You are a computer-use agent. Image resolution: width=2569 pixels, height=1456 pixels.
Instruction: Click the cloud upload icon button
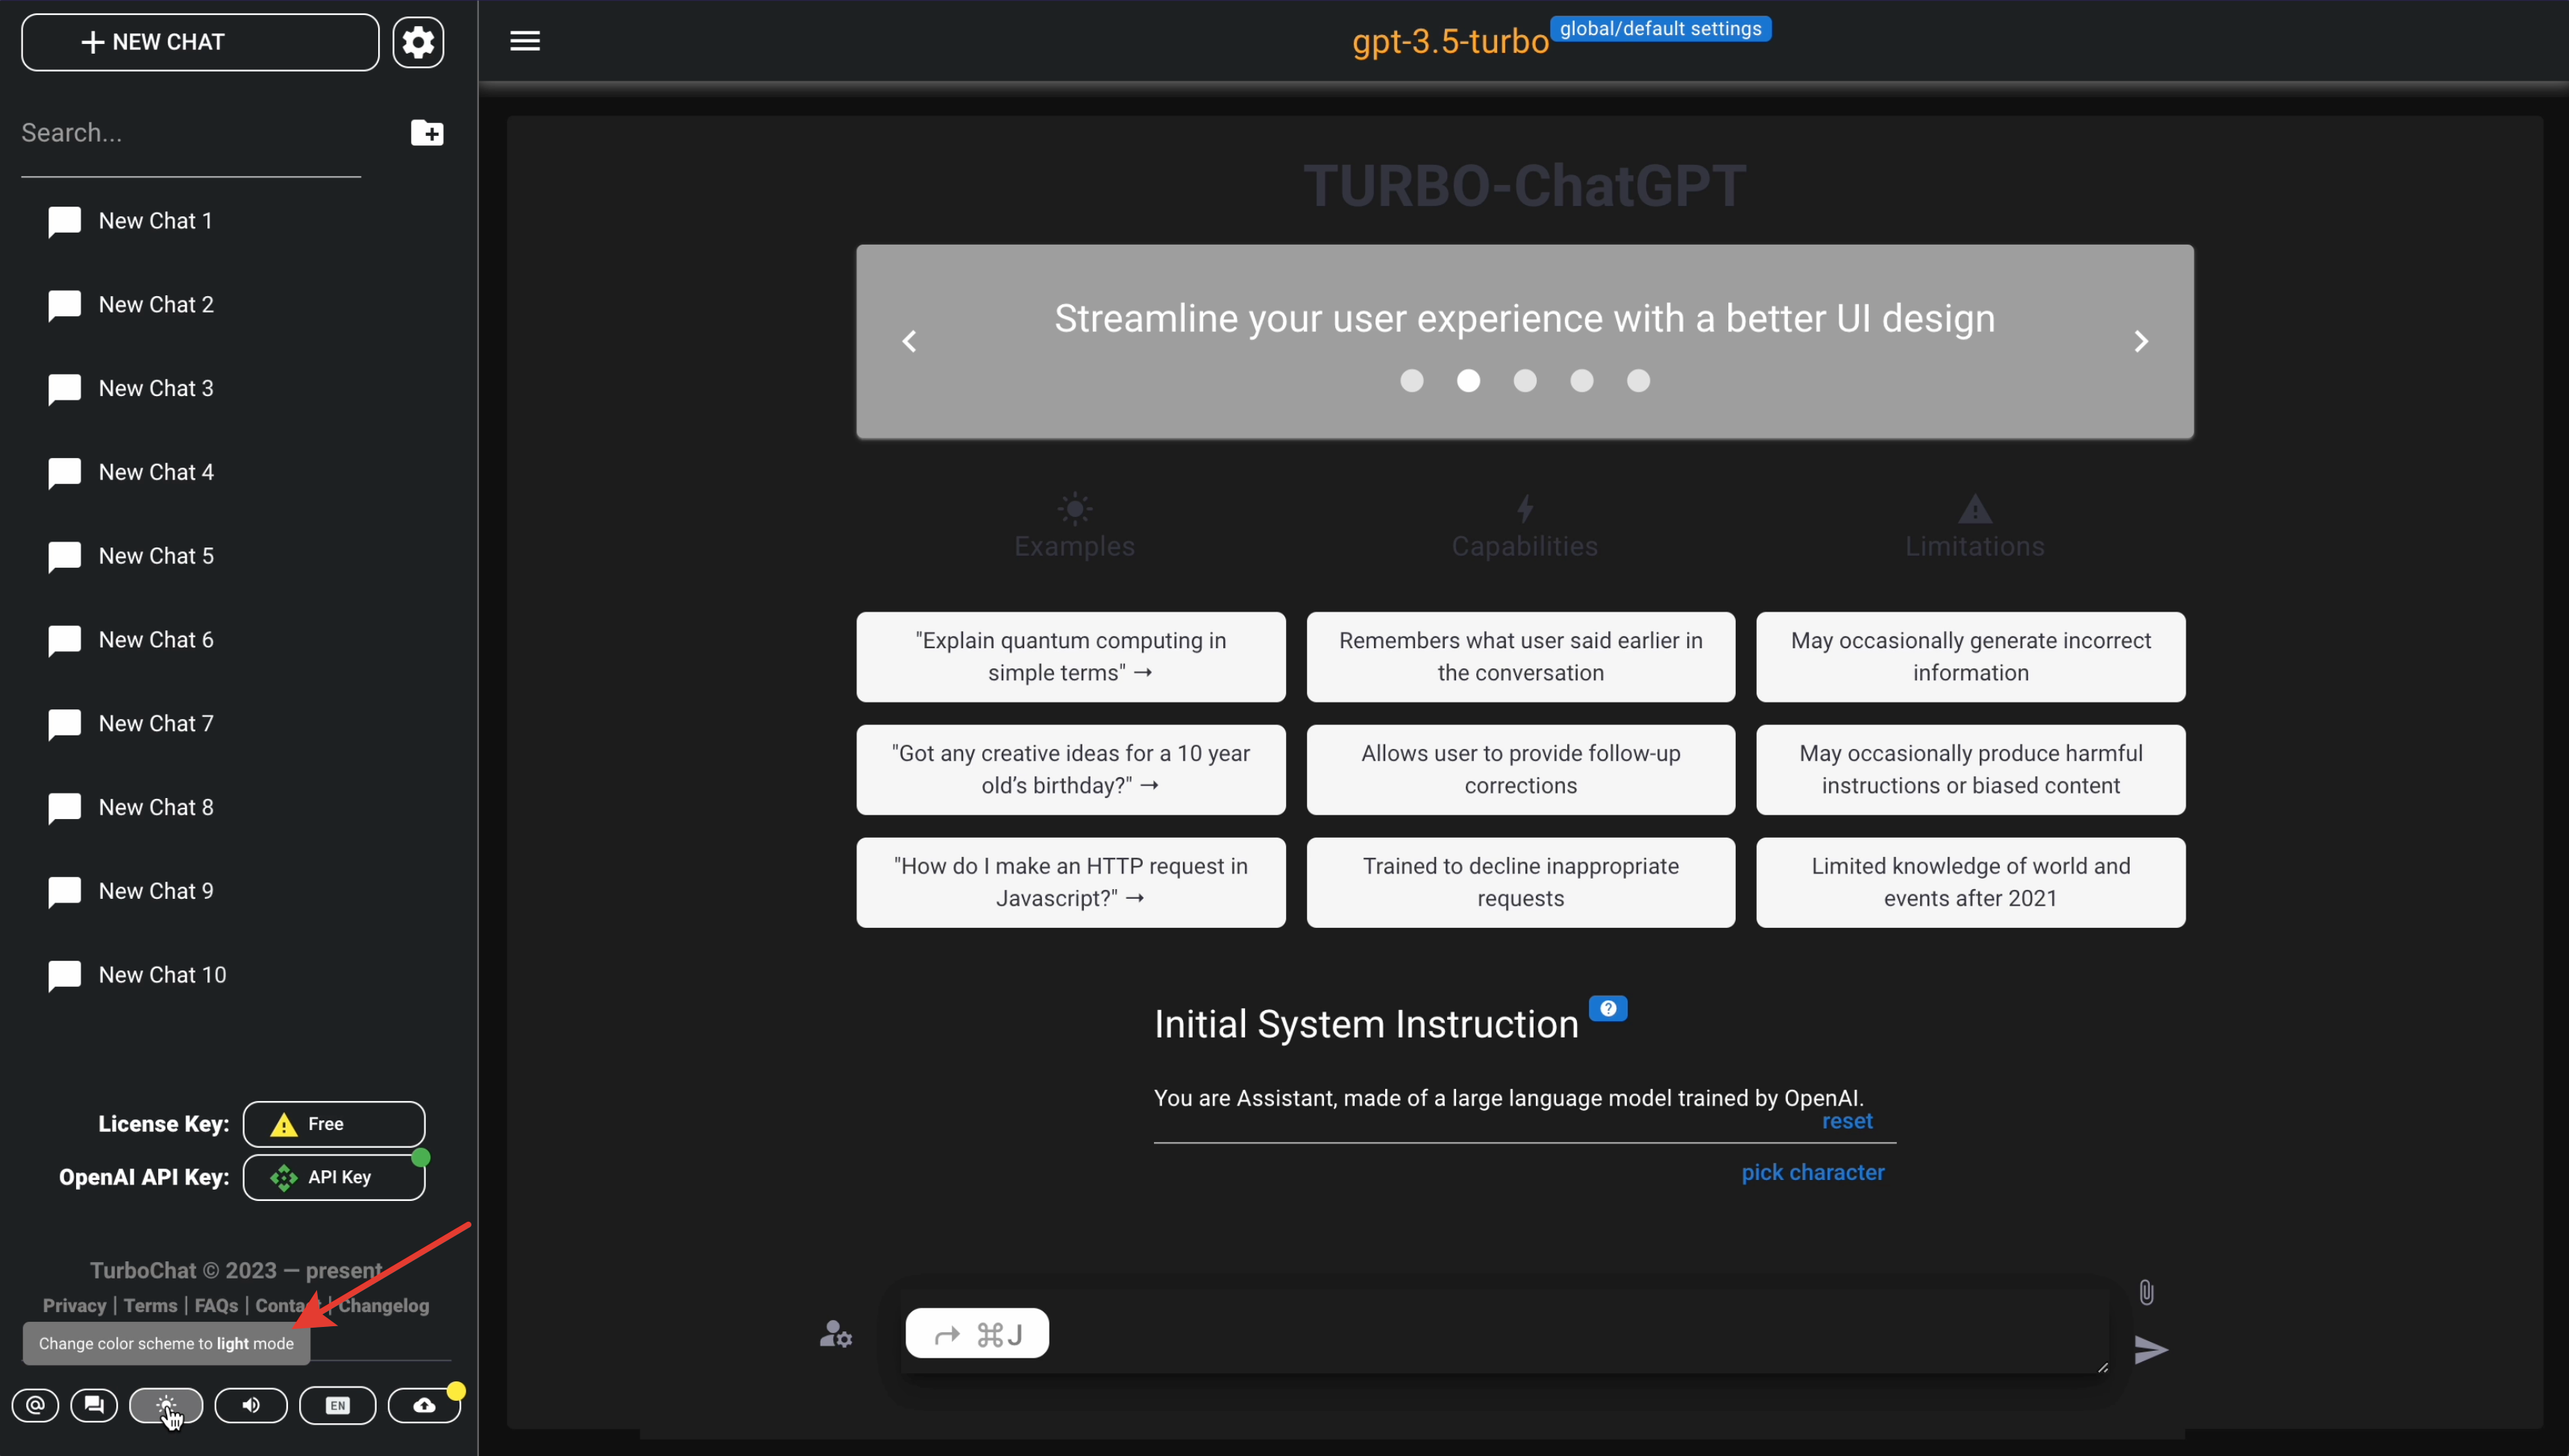pos(424,1405)
